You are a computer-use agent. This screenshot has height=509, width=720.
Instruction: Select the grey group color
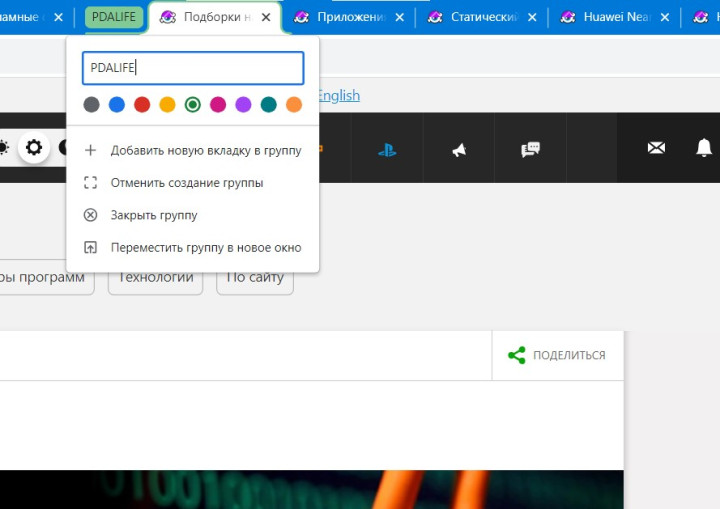click(92, 104)
